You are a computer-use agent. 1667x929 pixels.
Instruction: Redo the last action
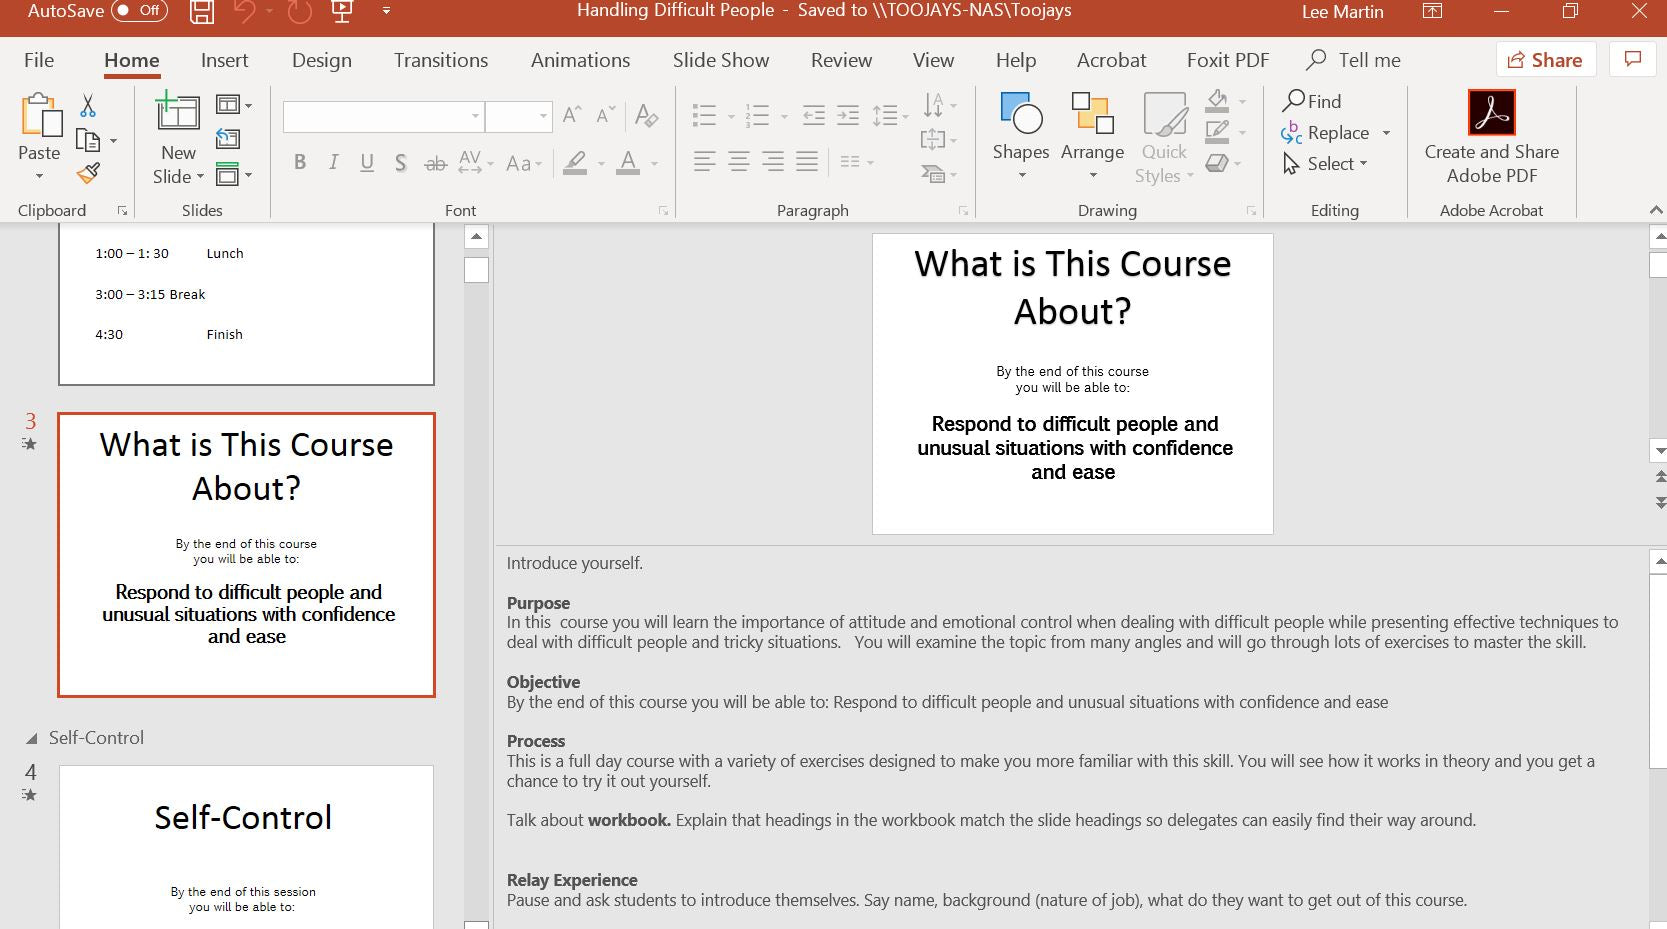299,12
